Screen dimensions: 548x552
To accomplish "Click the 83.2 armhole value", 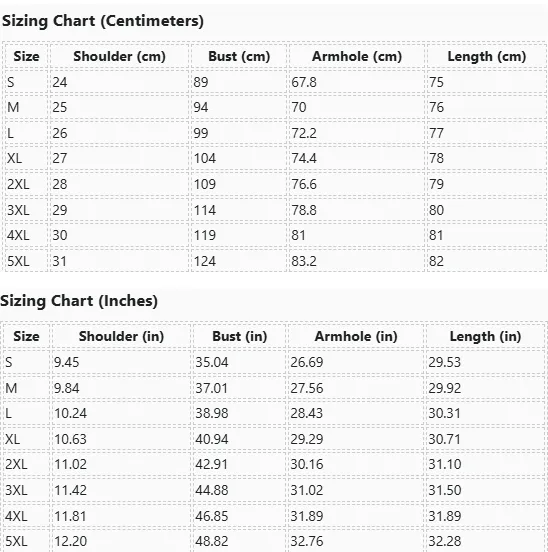I will [304, 261].
